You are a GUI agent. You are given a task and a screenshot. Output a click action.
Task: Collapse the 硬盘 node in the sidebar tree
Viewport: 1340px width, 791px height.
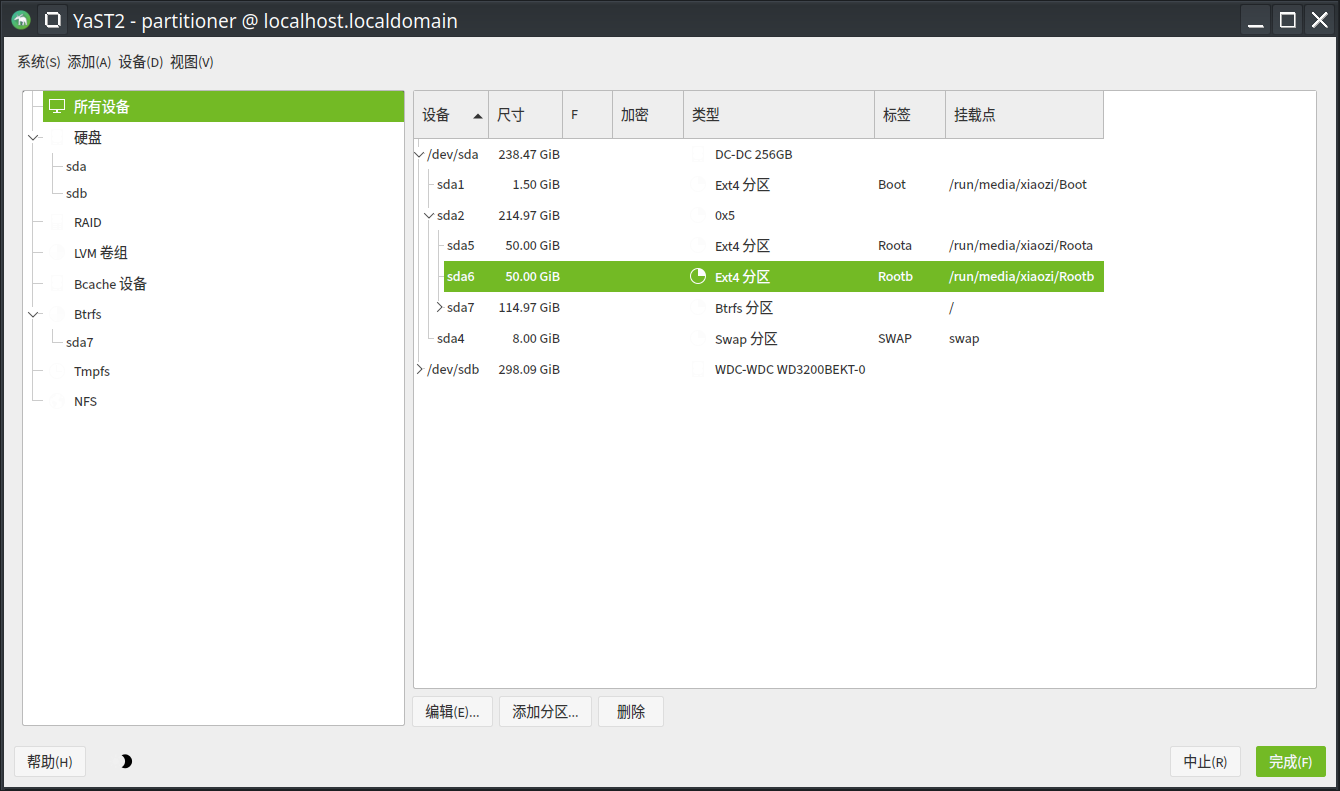(34, 137)
